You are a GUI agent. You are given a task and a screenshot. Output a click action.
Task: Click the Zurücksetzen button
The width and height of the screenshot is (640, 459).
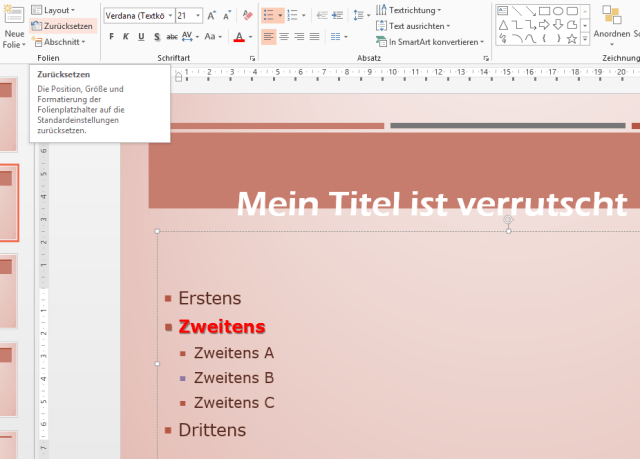(63, 26)
